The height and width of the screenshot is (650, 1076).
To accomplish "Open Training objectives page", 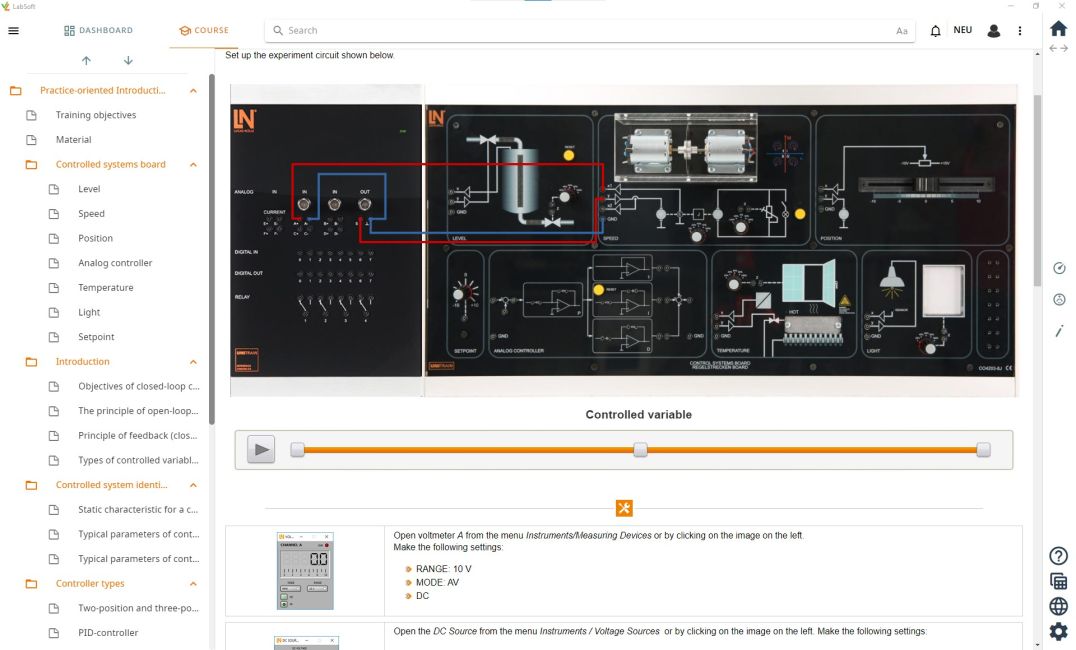I will coord(96,115).
